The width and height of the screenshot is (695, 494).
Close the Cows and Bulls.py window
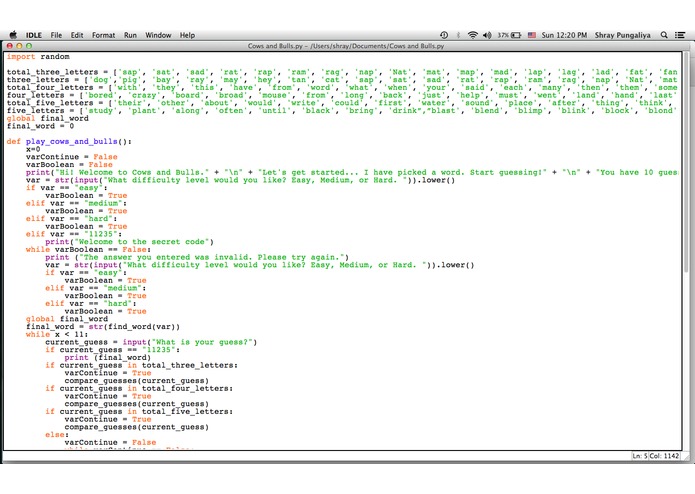click(10, 46)
